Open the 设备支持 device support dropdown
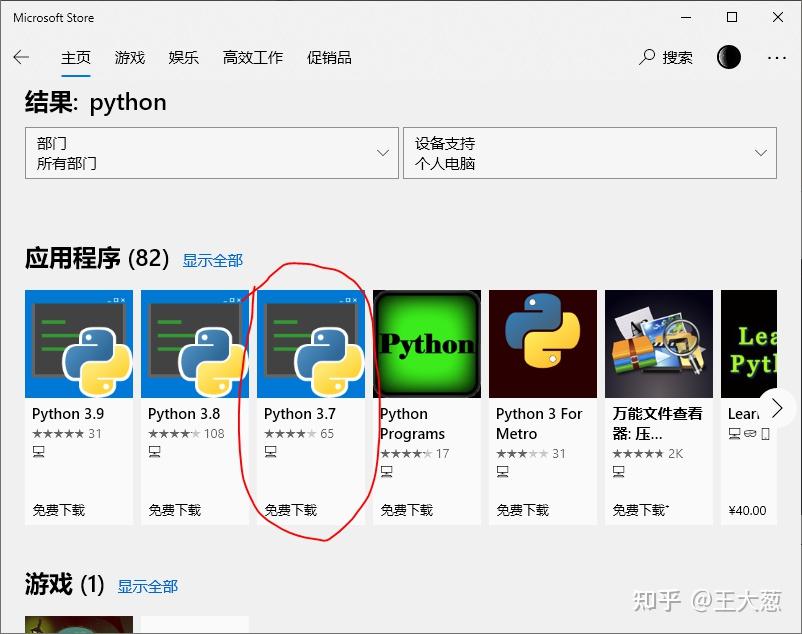The image size is (802, 634). [x=590, y=152]
